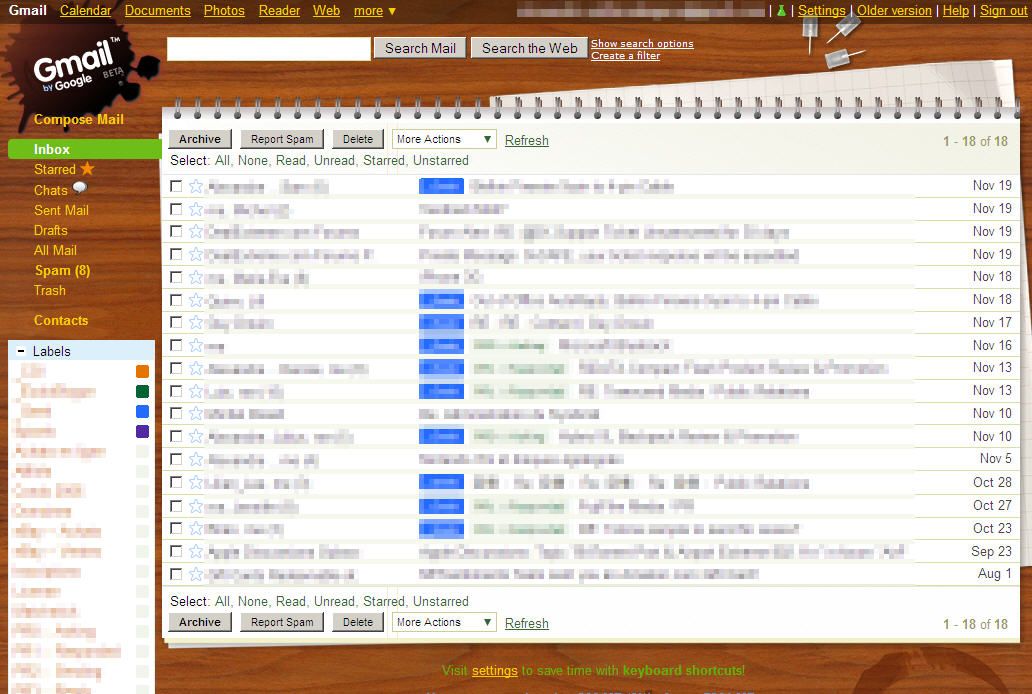Click Compose Mail

point(78,119)
